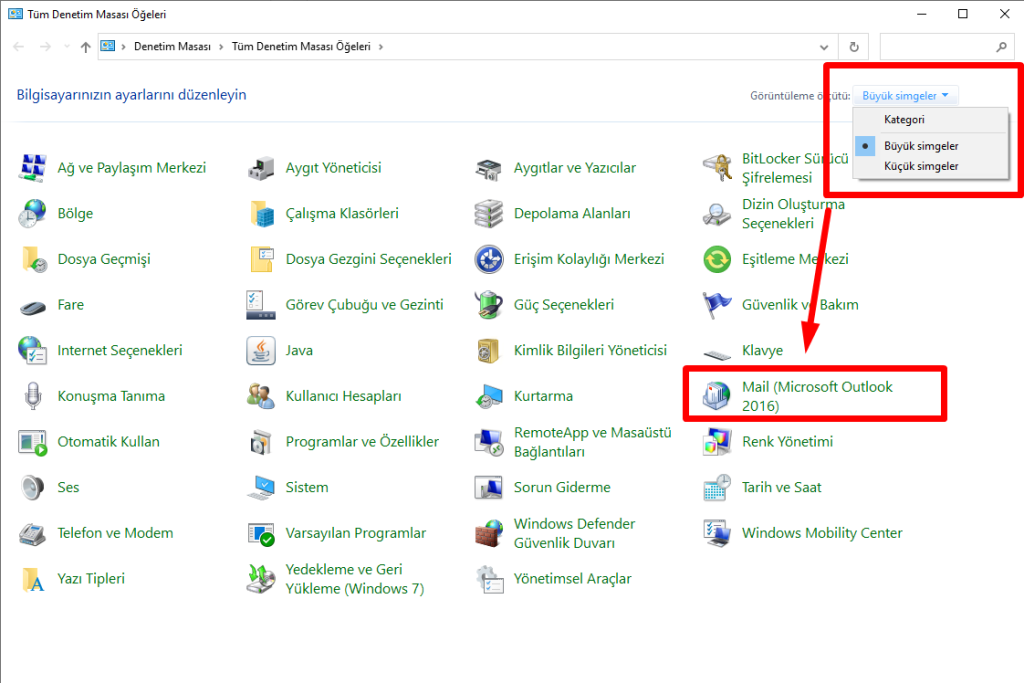Expand the Büyük simgeler view dropdown
The height and width of the screenshot is (683, 1024).
[x=906, y=96]
